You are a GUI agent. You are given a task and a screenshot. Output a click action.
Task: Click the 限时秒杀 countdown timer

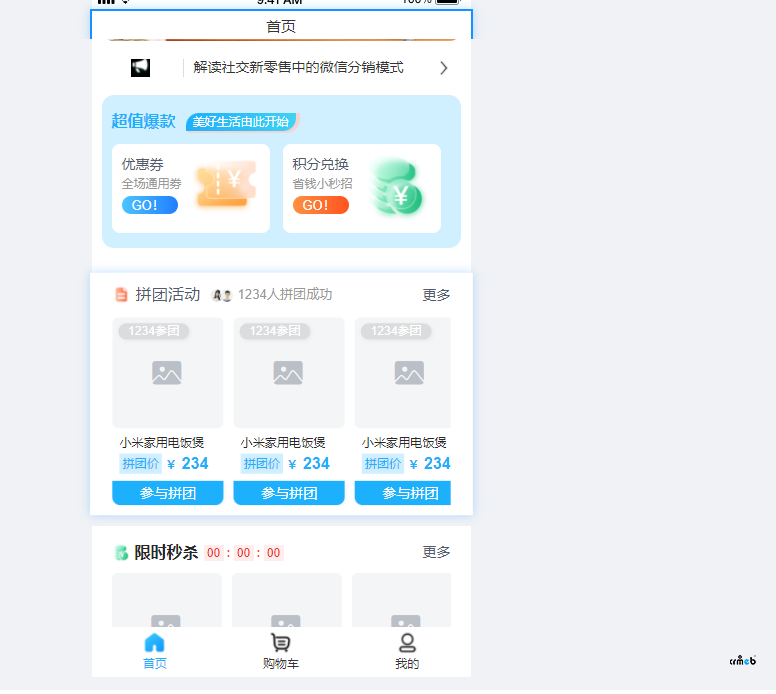coord(244,553)
